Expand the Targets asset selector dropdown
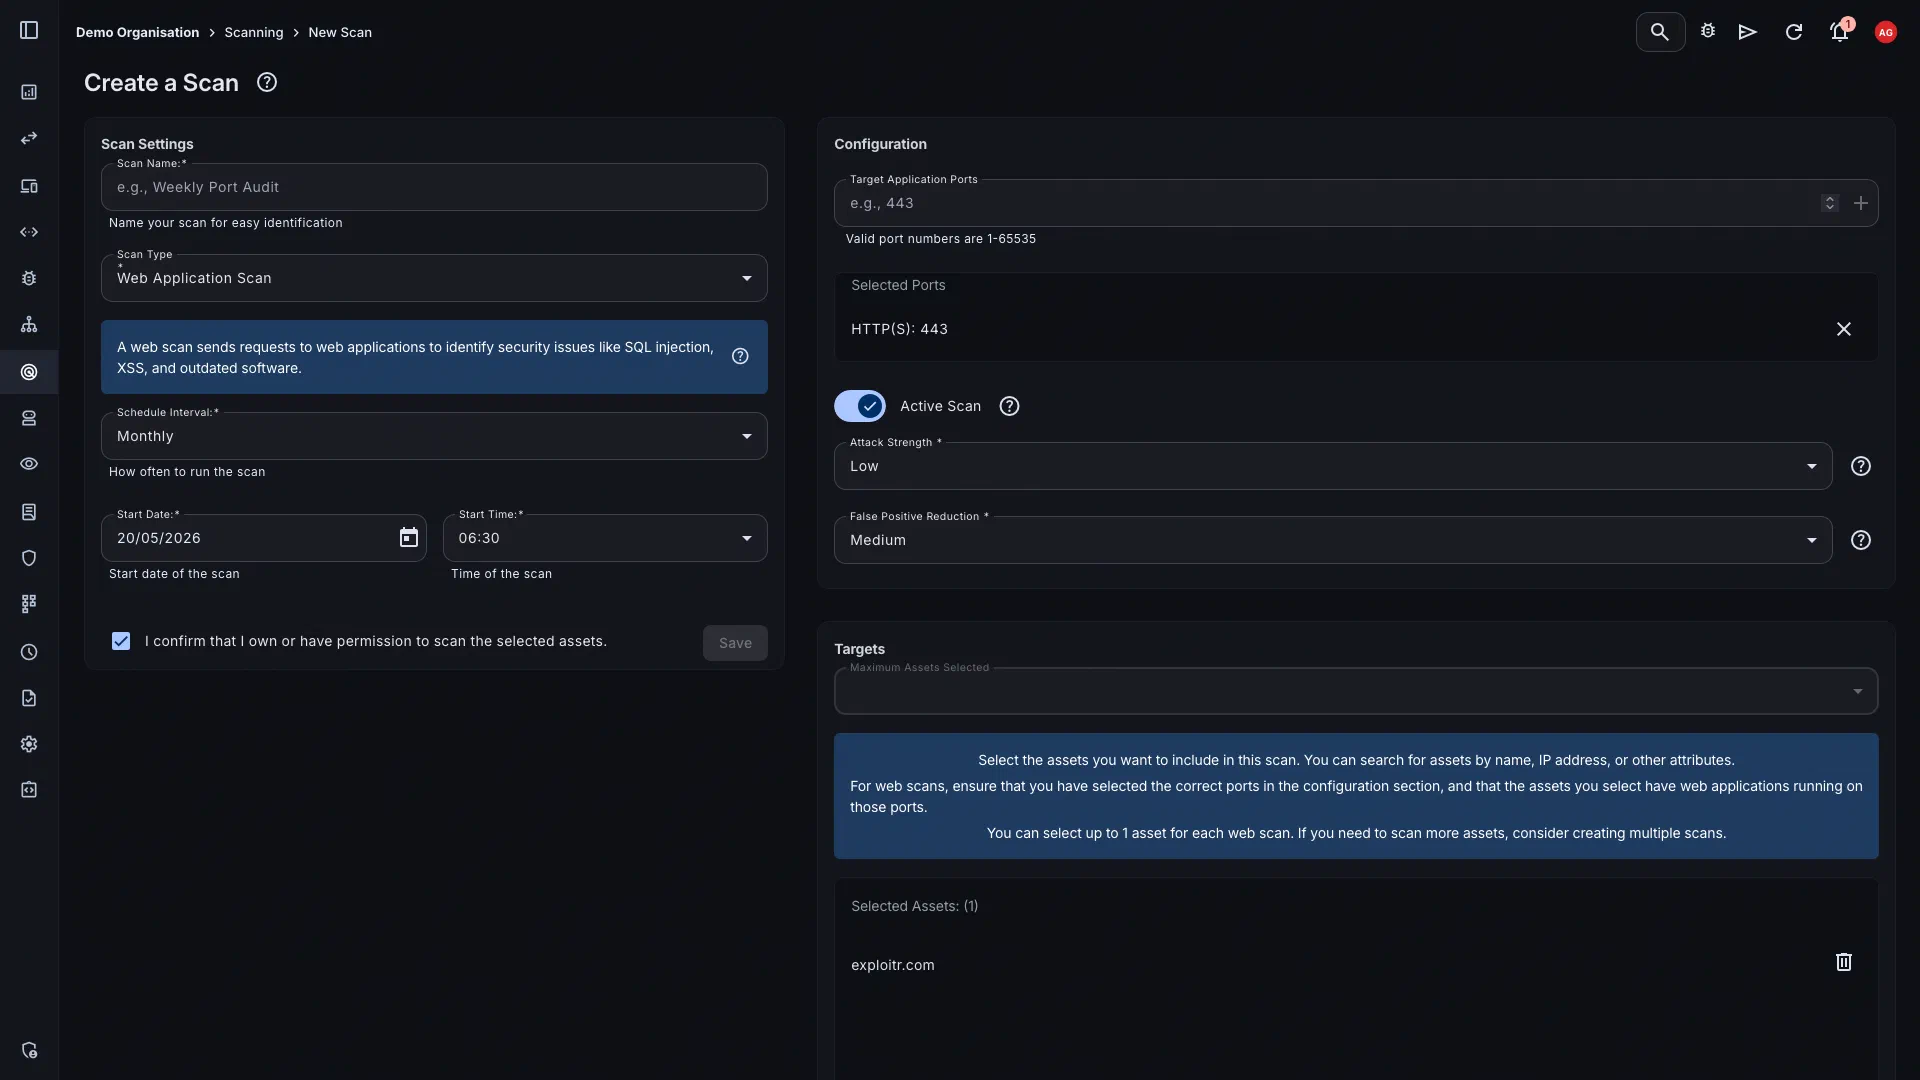The width and height of the screenshot is (1920, 1080). pos(1356,691)
